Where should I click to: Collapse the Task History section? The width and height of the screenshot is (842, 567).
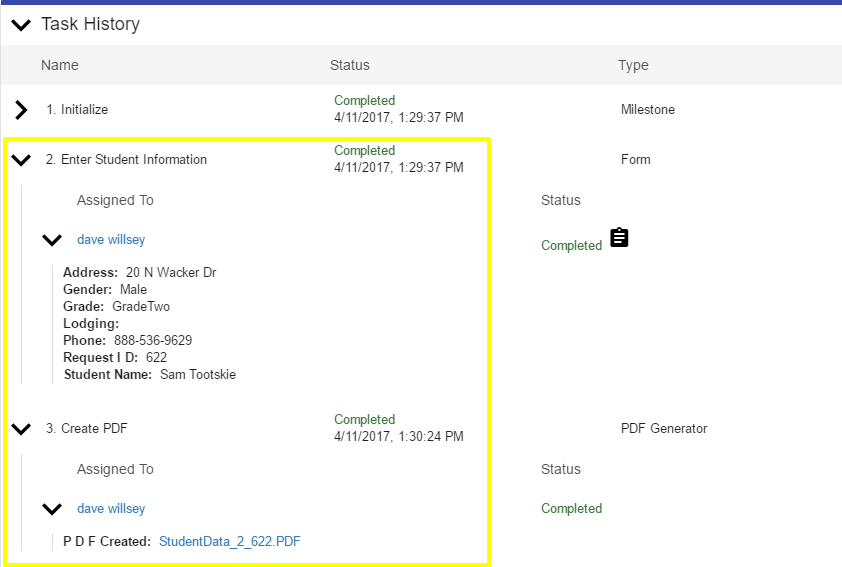click(x=21, y=25)
